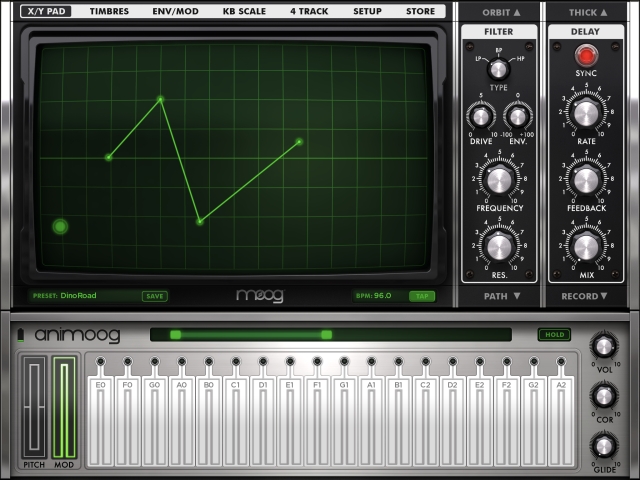Open the Timbres tab

pos(109,12)
